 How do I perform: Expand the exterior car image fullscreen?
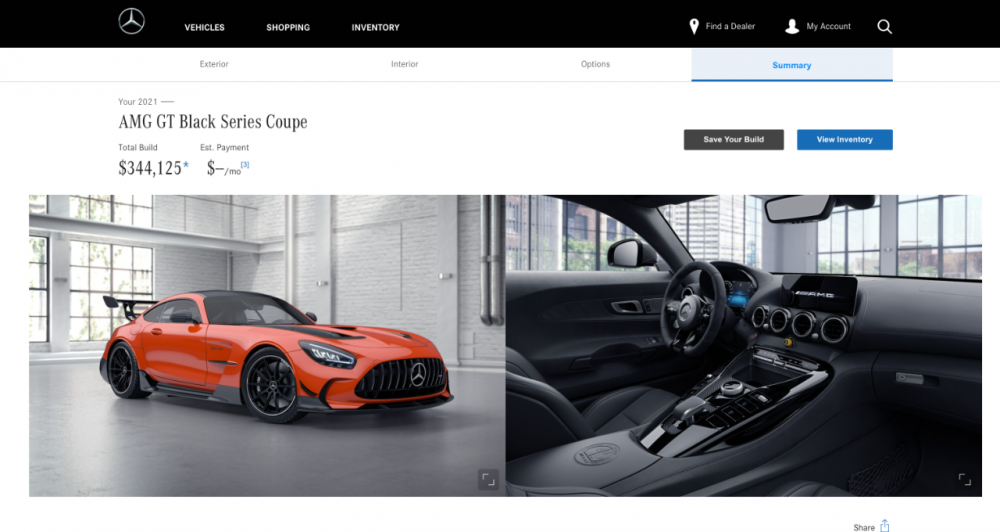488,479
